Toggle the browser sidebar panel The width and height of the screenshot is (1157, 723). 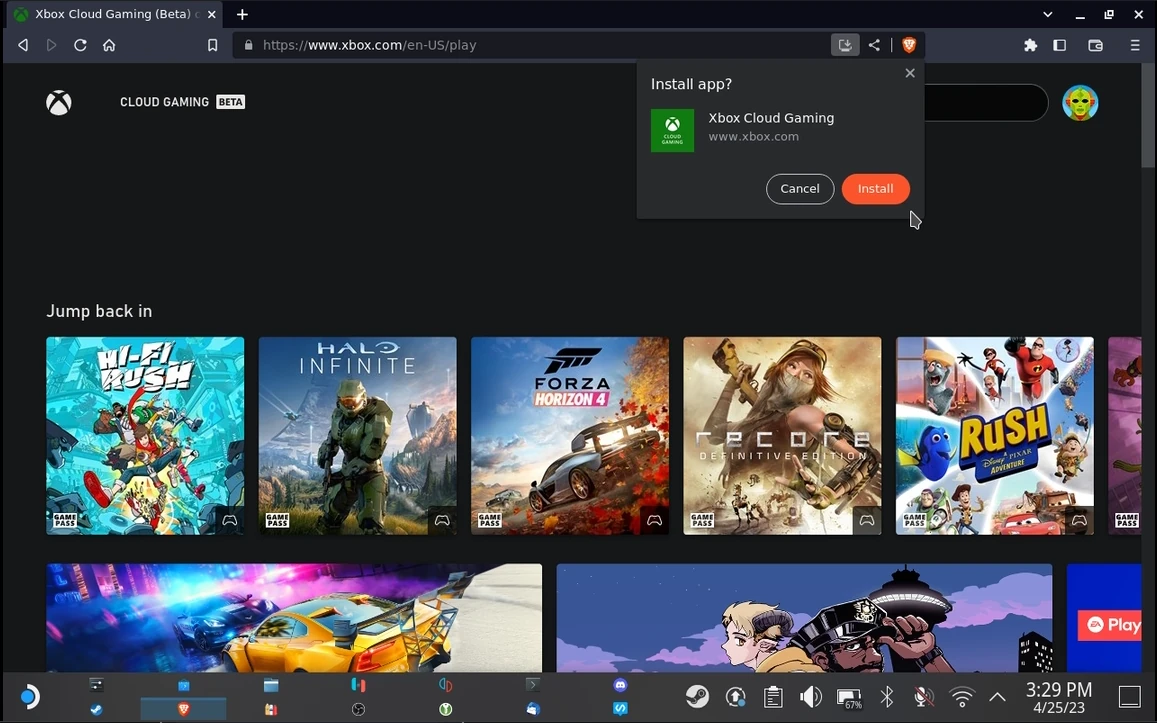point(1060,45)
